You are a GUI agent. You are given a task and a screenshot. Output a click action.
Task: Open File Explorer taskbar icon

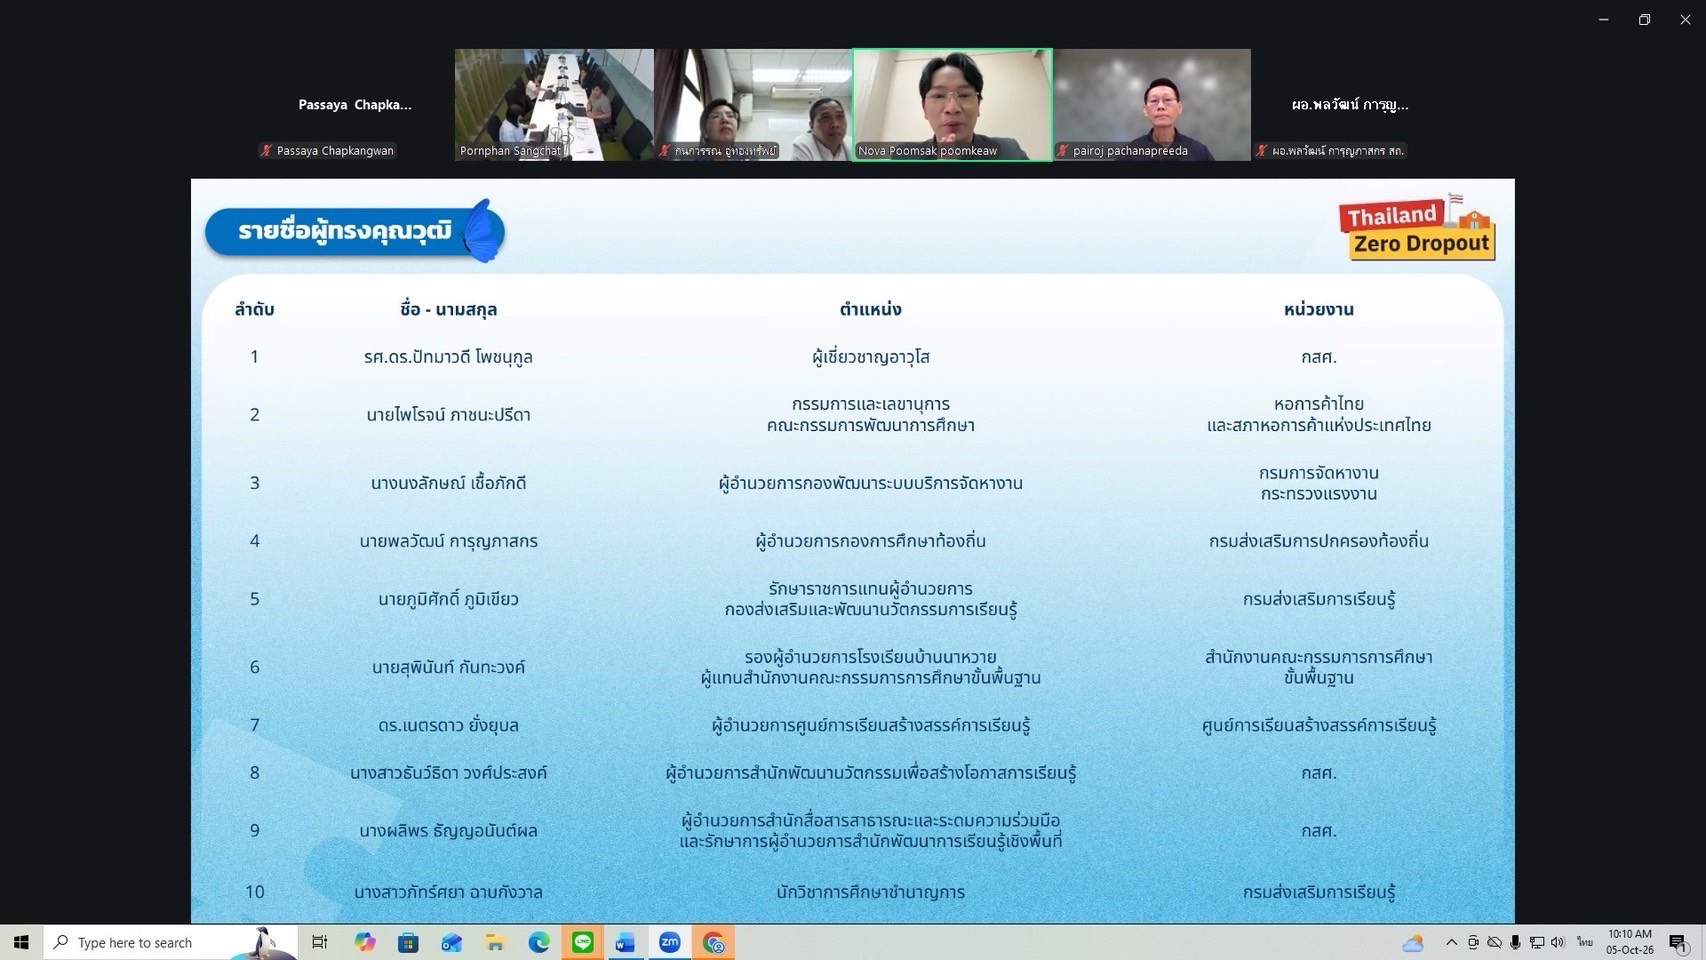point(495,942)
